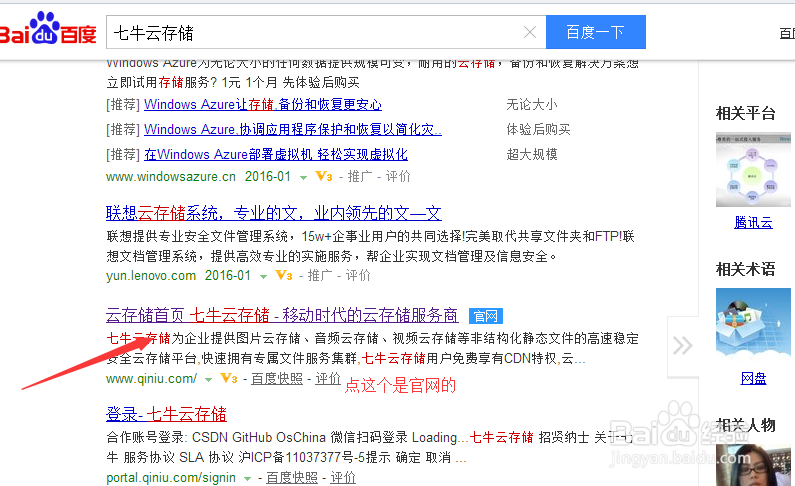
Task: Open the Baidu logo homepage link
Action: click(48, 29)
